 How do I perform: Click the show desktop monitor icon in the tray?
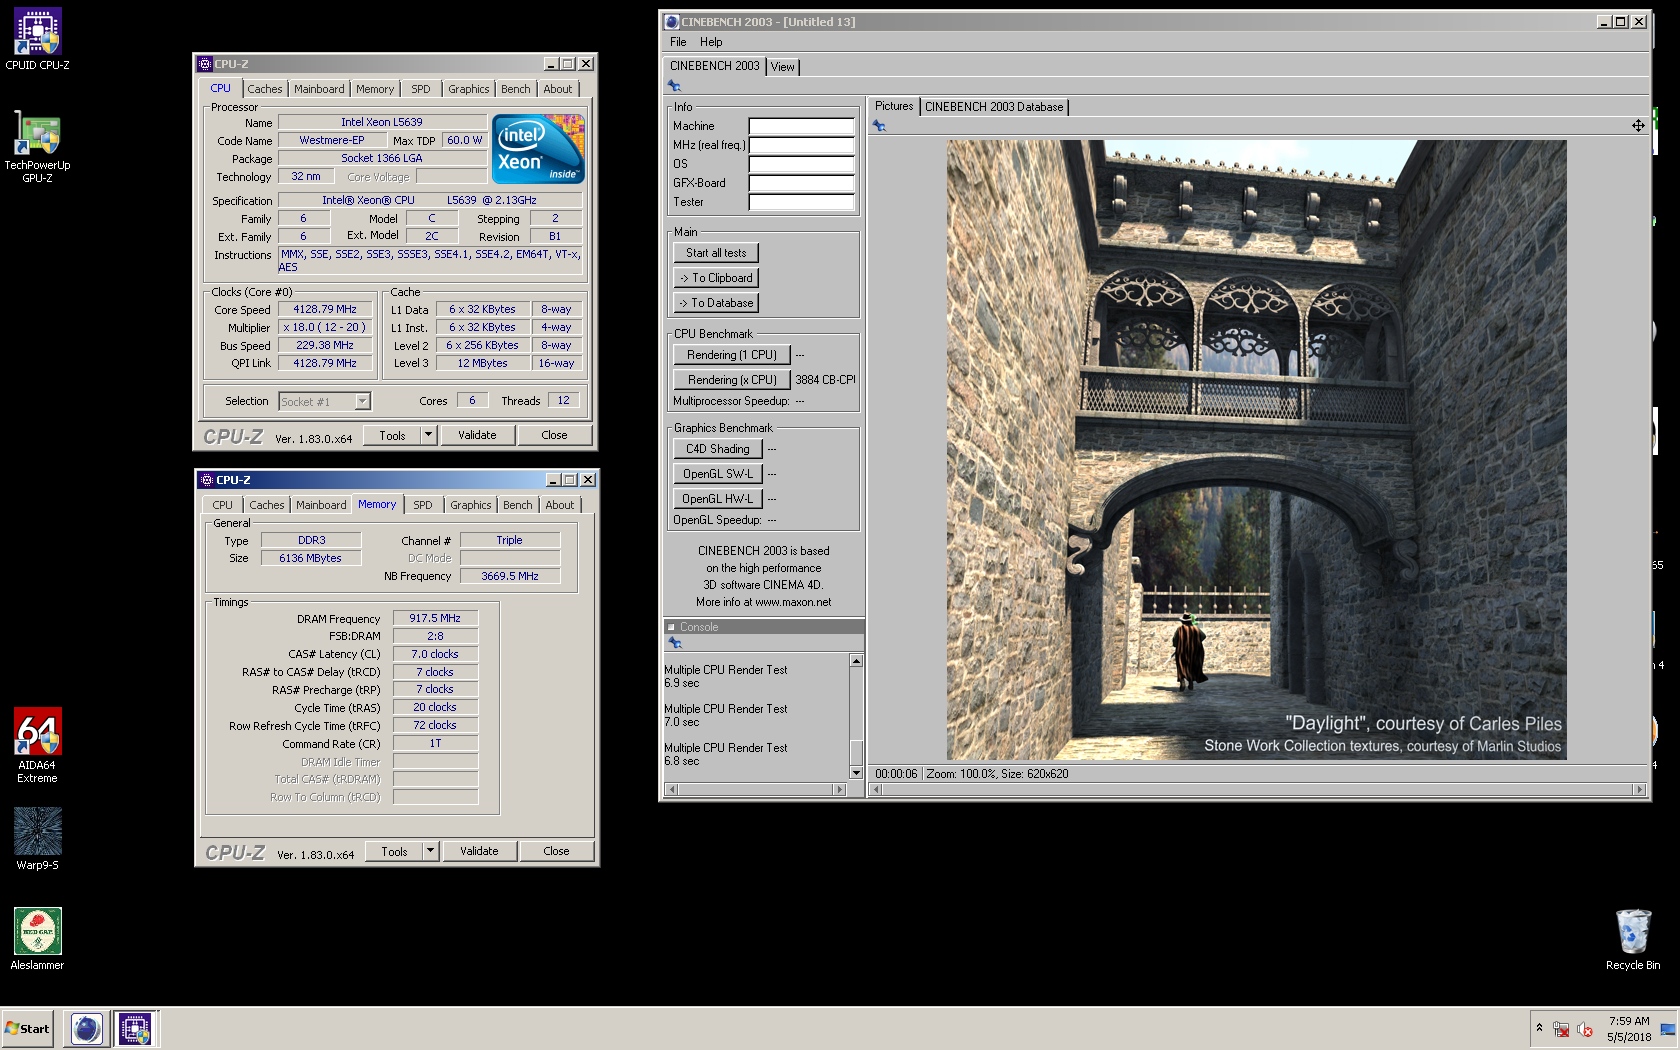1668,1029
